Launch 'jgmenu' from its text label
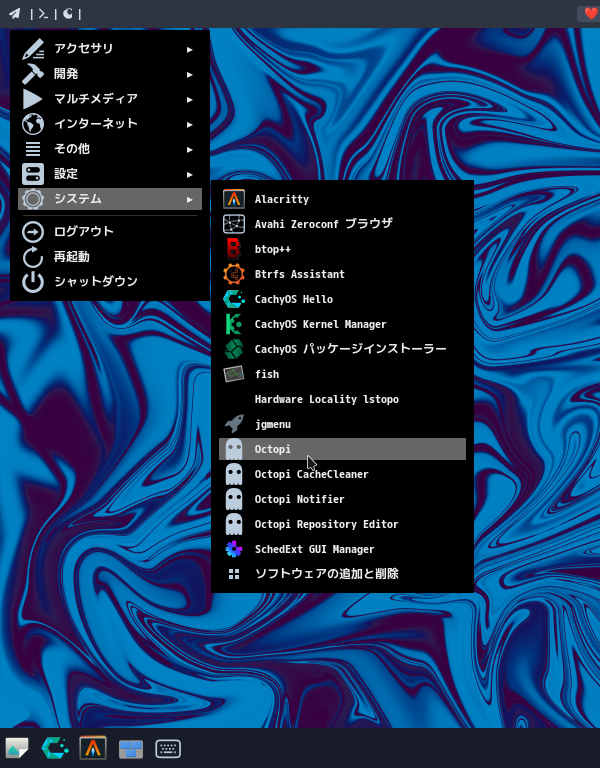This screenshot has width=600, height=768. [272, 424]
